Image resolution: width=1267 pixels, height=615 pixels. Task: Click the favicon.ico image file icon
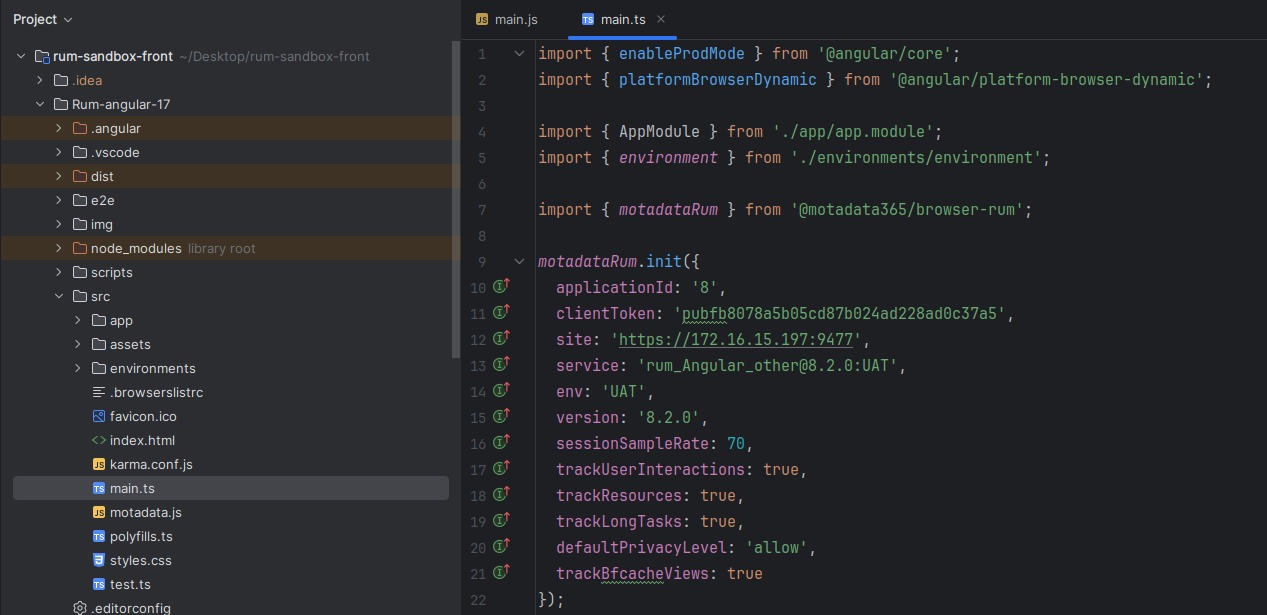click(x=99, y=416)
